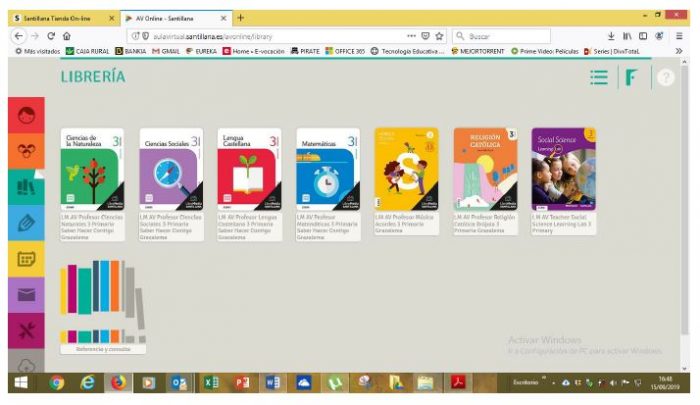Click the Buscar search field
This screenshot has width=700, height=405.
pos(501,36)
